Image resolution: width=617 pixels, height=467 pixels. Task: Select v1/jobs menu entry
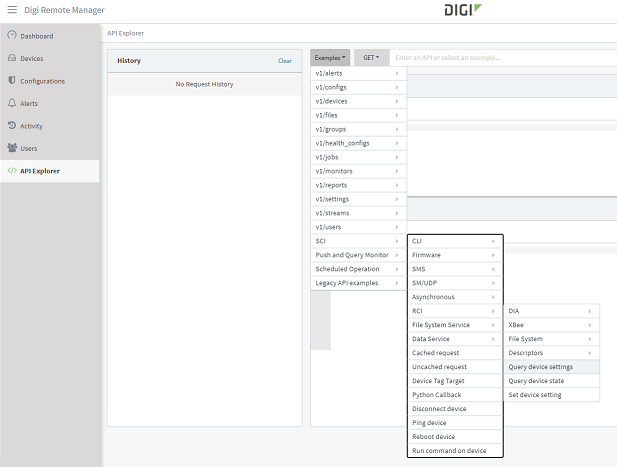click(358, 157)
